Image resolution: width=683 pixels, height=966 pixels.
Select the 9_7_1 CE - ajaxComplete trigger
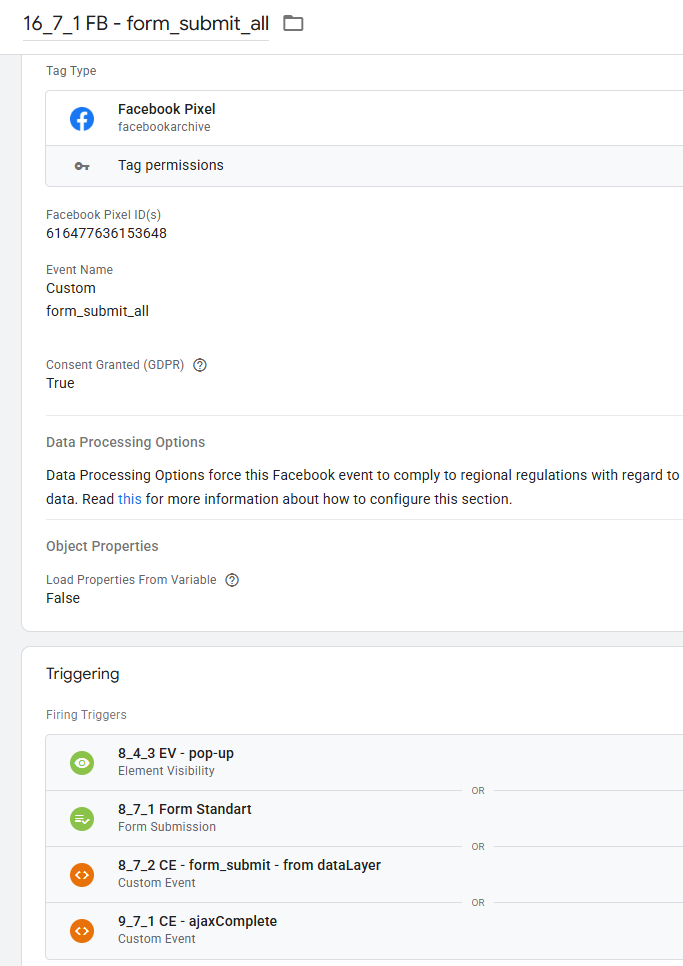click(197, 922)
